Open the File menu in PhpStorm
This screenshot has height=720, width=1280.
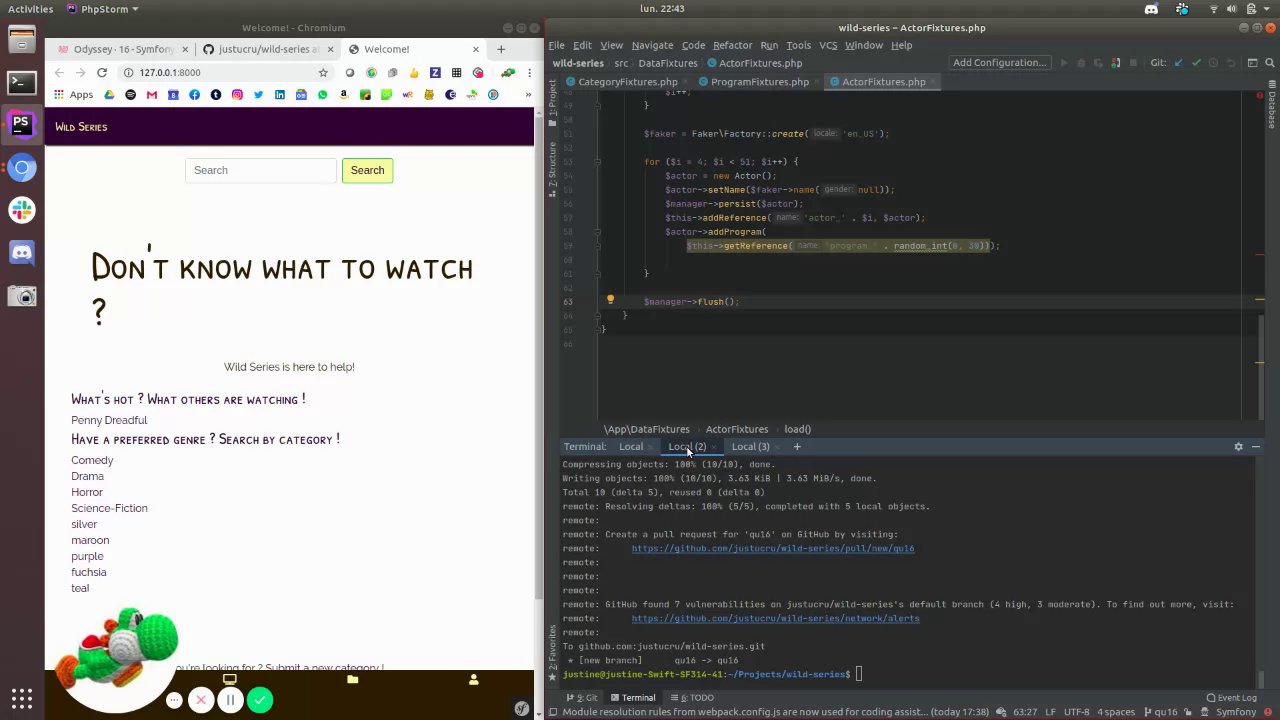point(556,45)
